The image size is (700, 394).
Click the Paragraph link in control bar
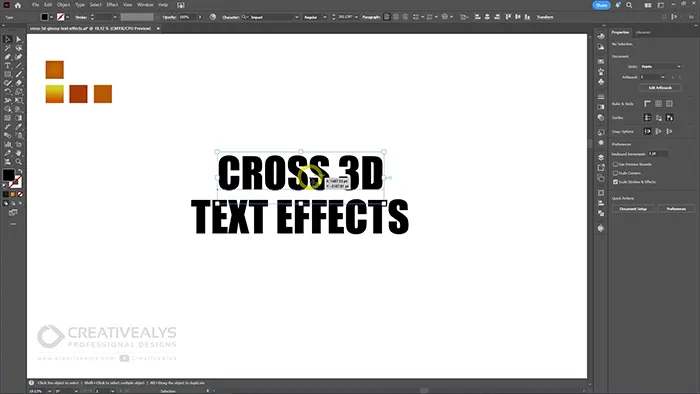[x=371, y=17]
